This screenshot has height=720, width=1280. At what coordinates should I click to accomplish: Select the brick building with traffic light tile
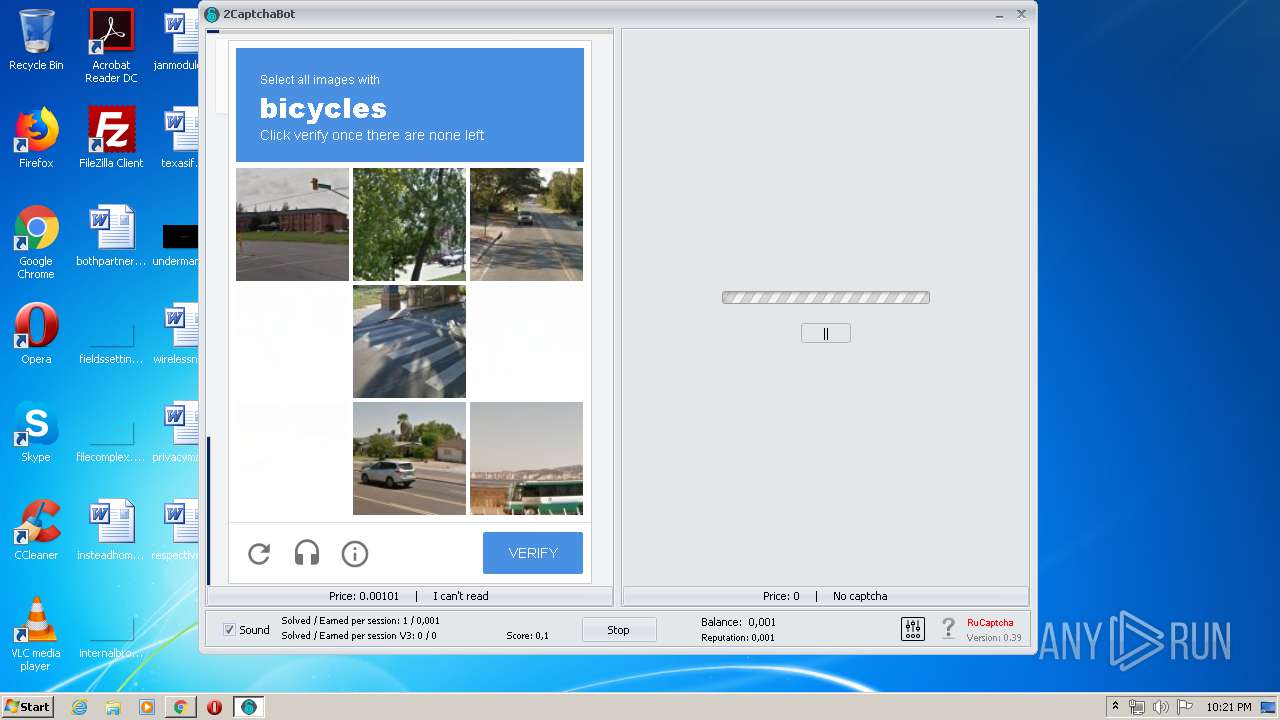[x=292, y=224]
